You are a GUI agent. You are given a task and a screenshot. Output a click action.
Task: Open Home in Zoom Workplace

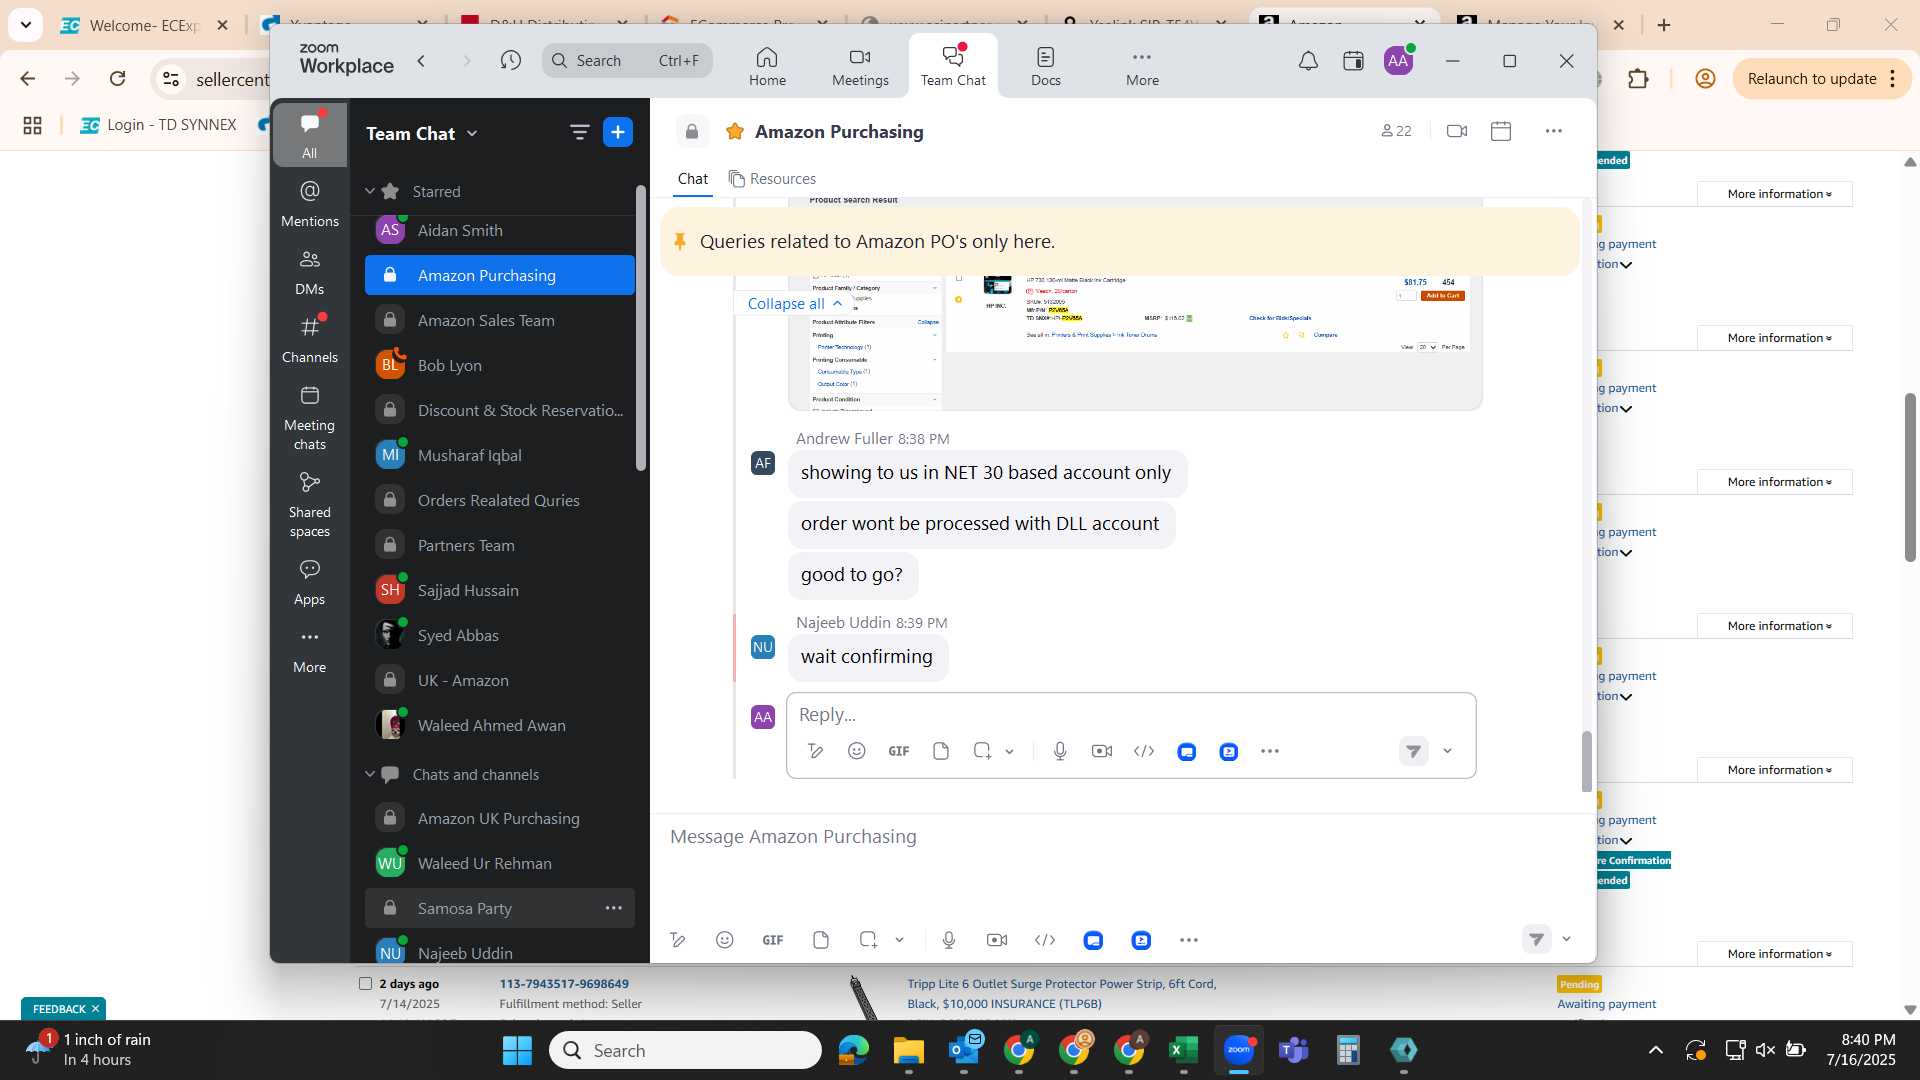tap(767, 66)
